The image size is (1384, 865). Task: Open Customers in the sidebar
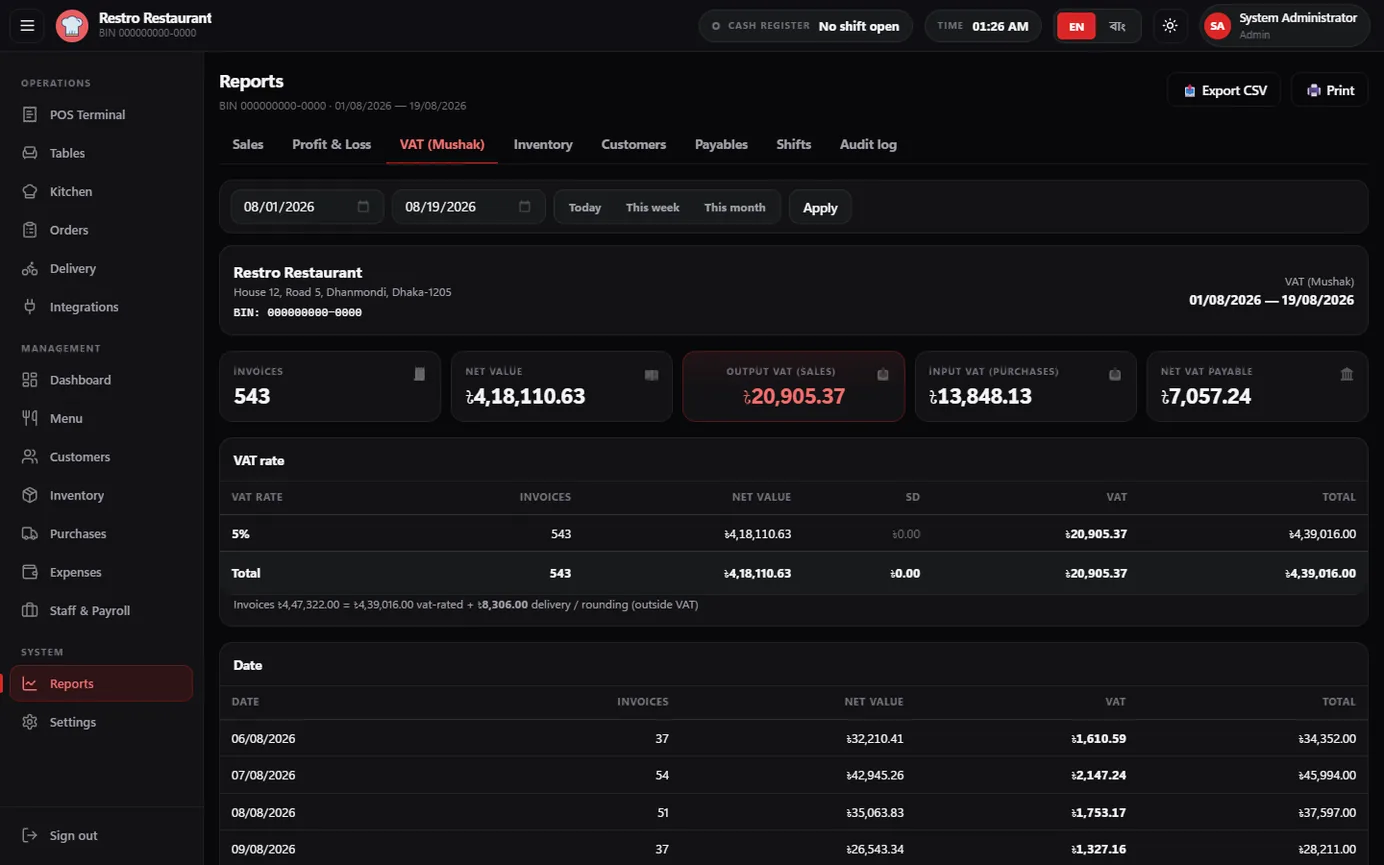[x=101, y=457]
